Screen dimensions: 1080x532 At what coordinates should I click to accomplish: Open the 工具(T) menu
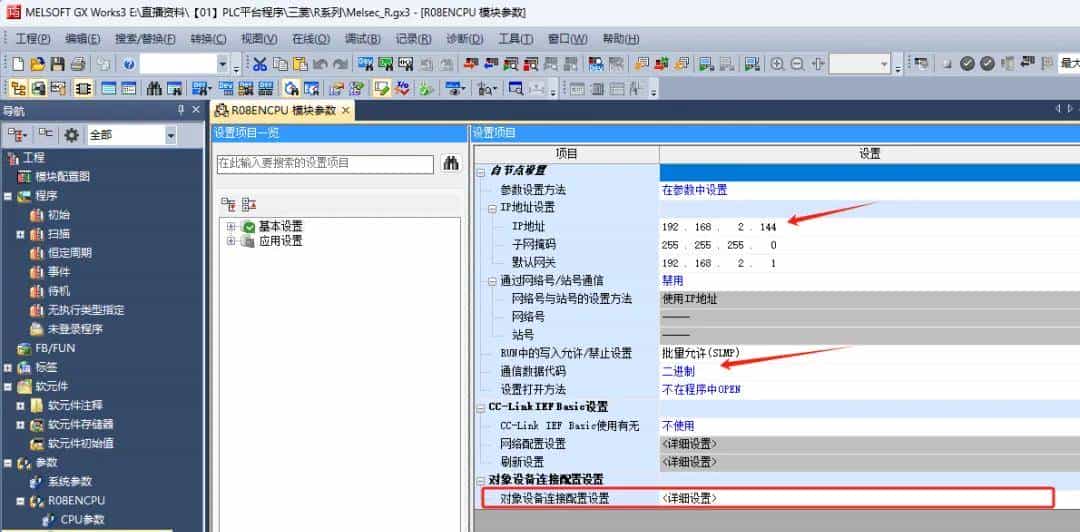tap(516, 39)
